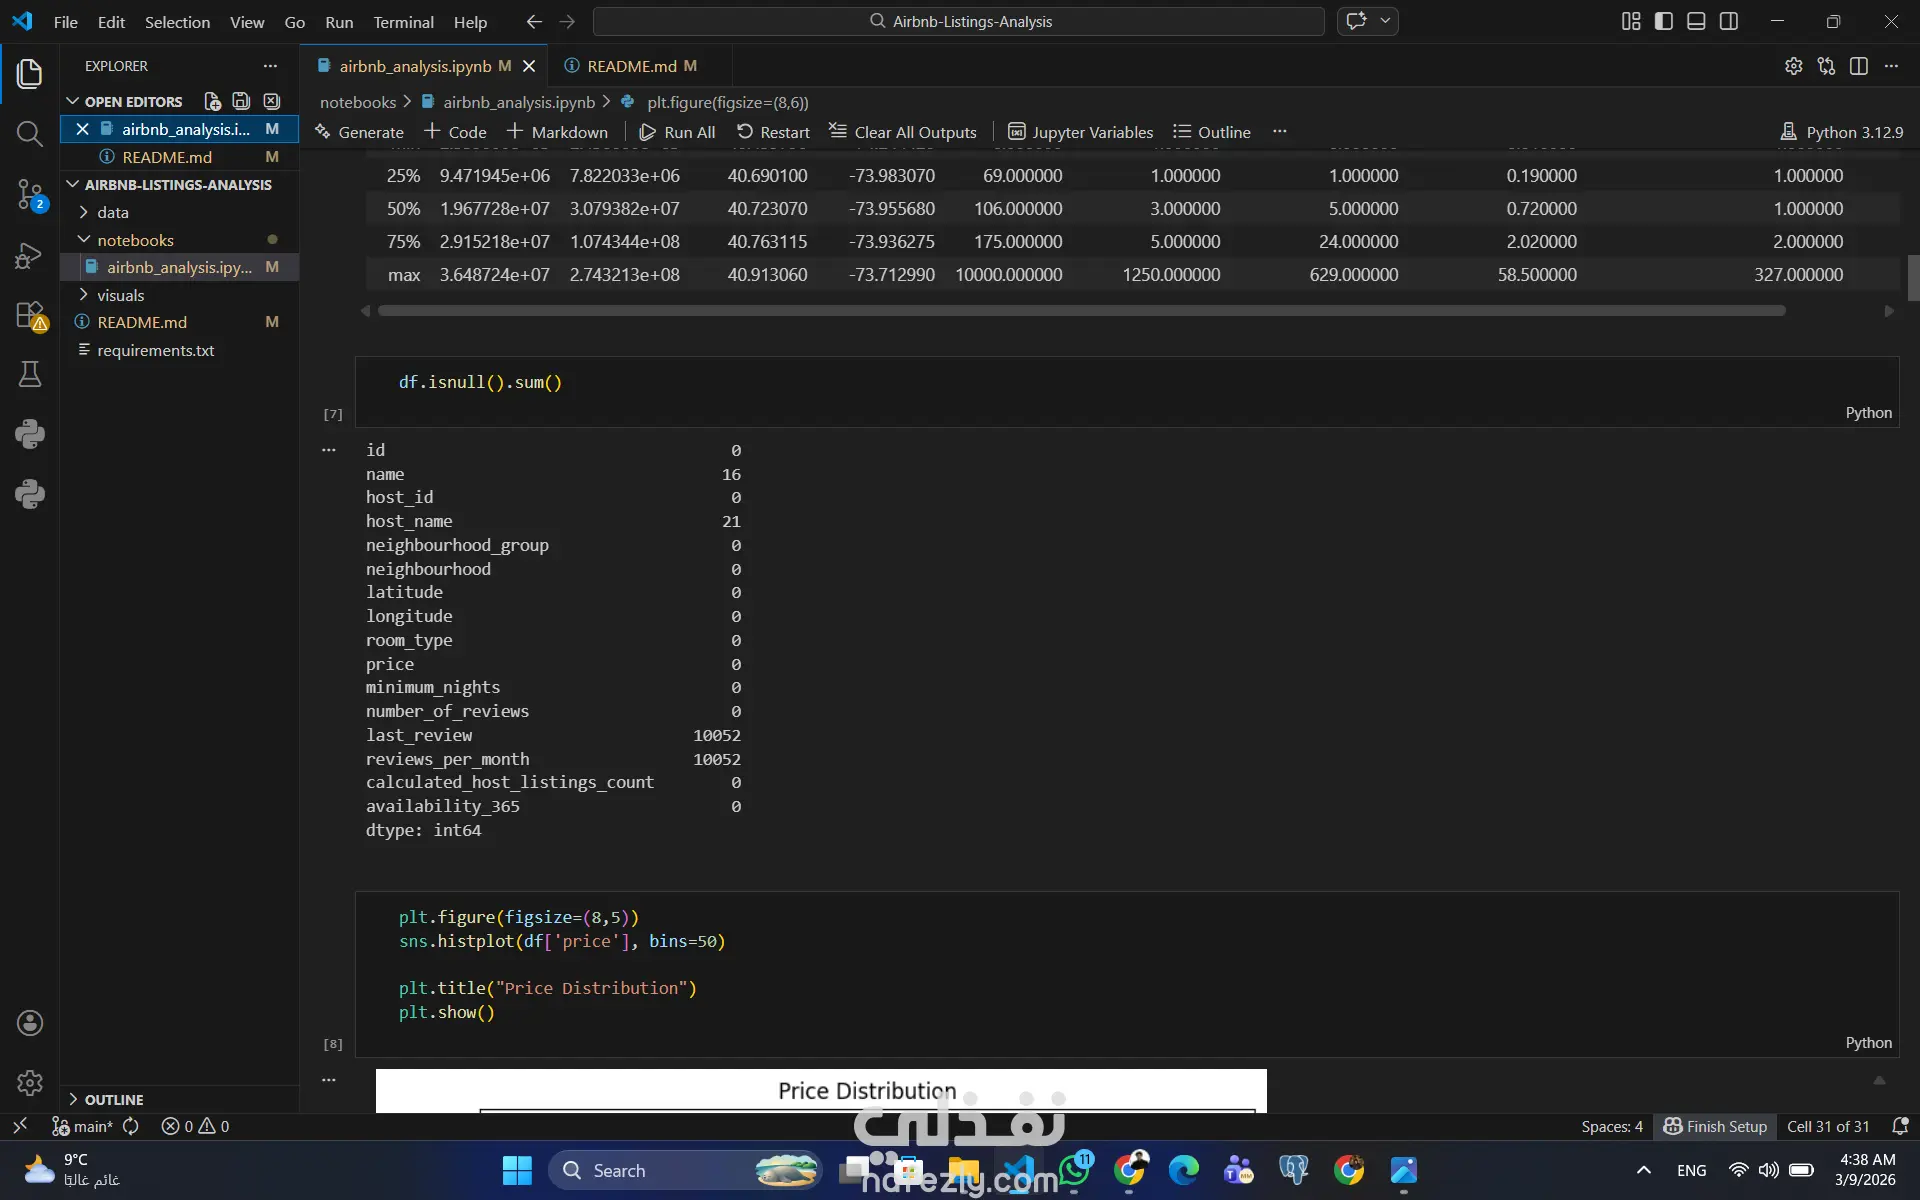Open the Search view in activity bar
Image resolution: width=1920 pixels, height=1200 pixels.
pyautogui.click(x=29, y=134)
